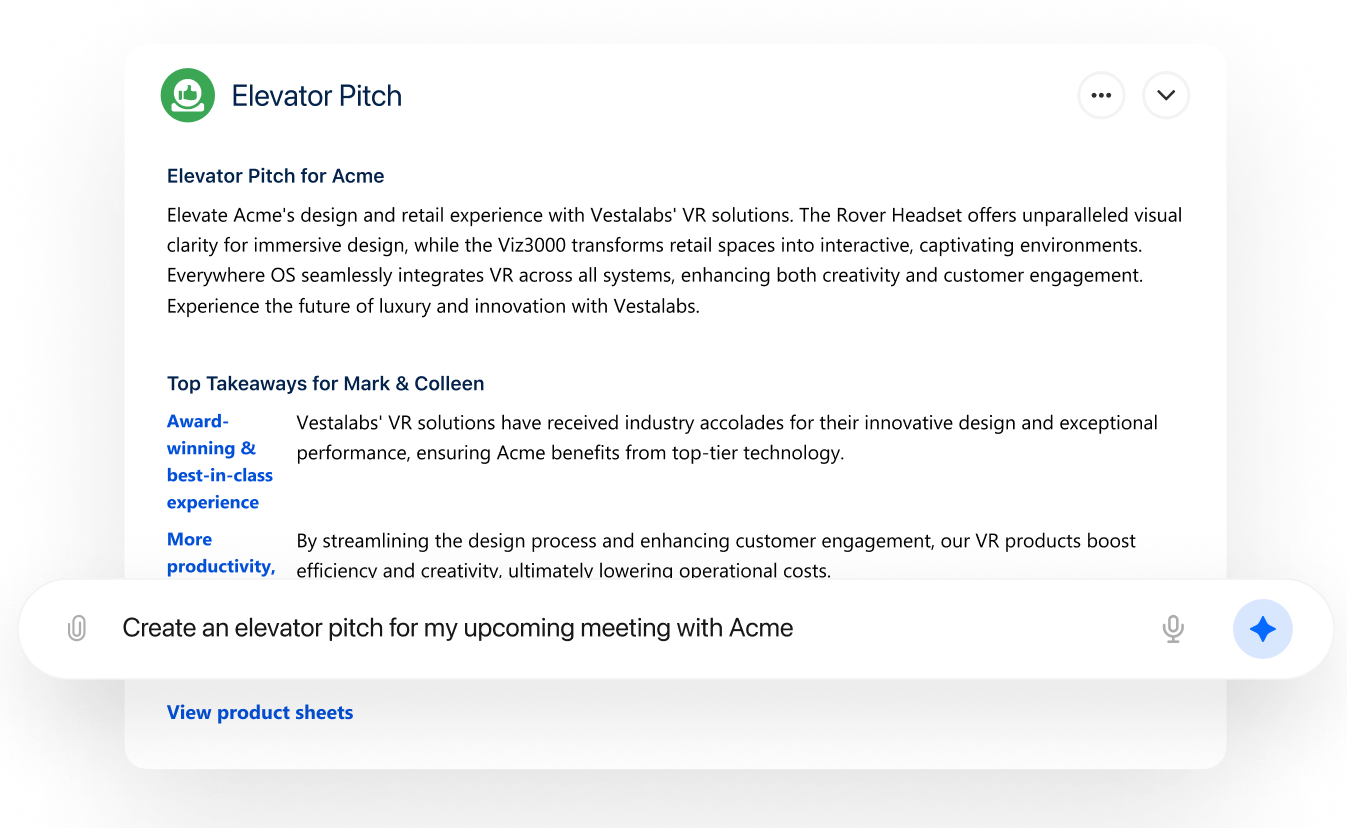Click the Top Takeaways for Mark & Colleen heading
The height and width of the screenshot is (828, 1347).
coord(325,384)
